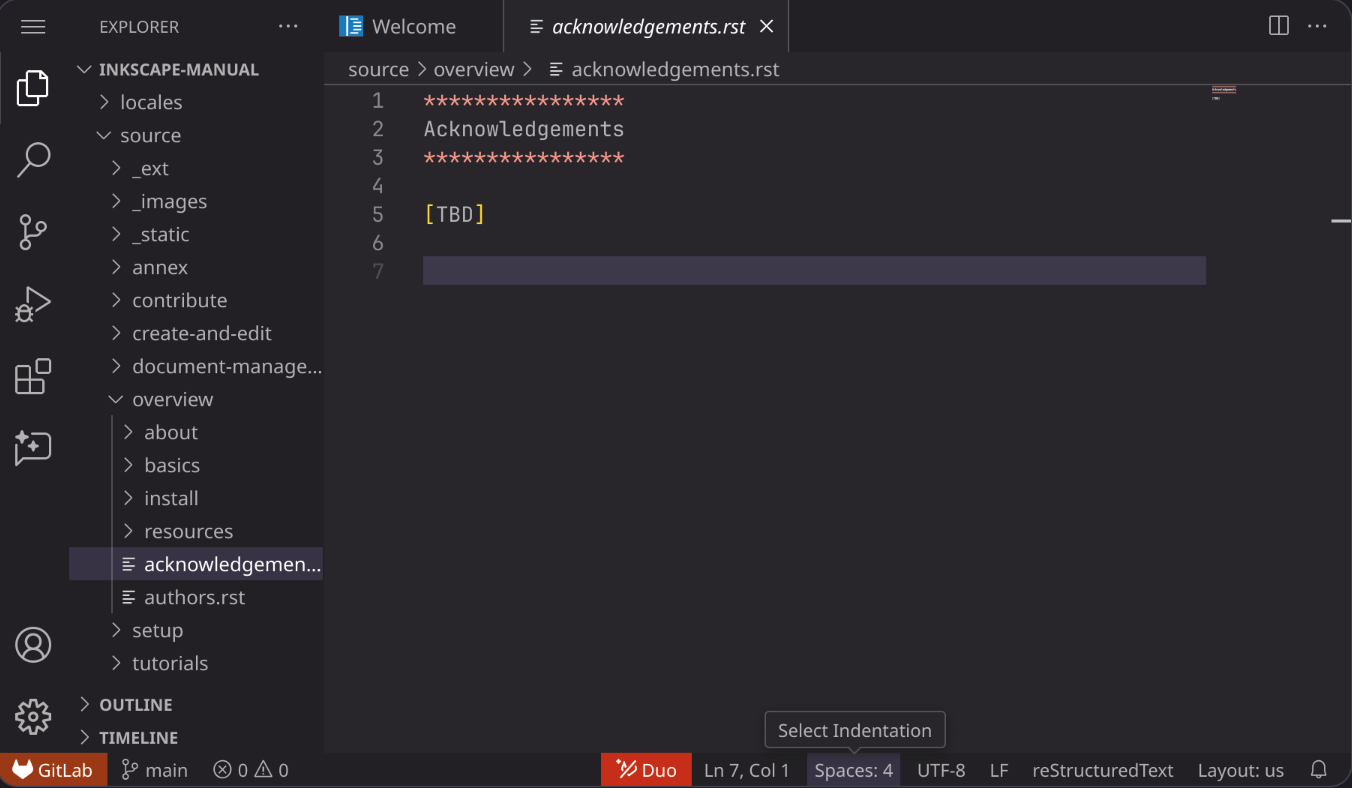Change encoding via UTF-8
Image resolution: width=1352 pixels, height=788 pixels.
point(941,770)
